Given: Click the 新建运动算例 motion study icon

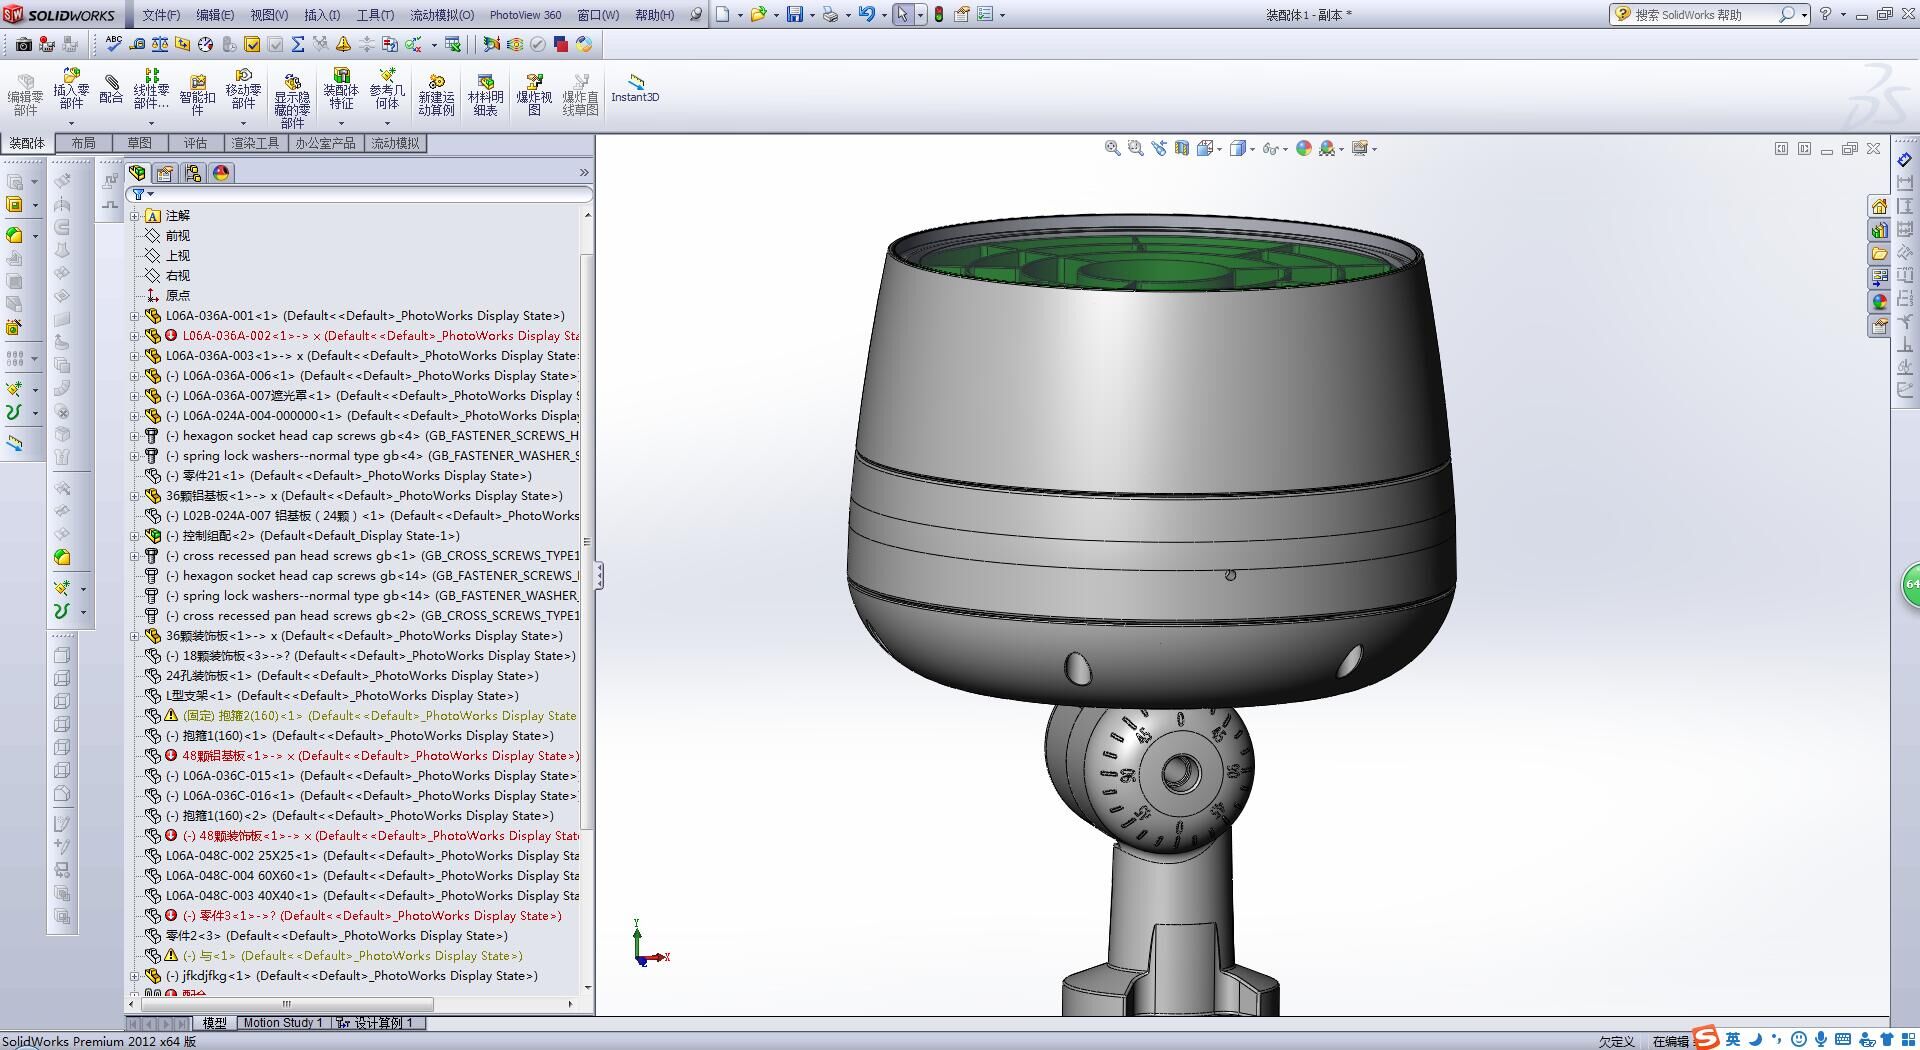Looking at the screenshot, I should pos(436,92).
